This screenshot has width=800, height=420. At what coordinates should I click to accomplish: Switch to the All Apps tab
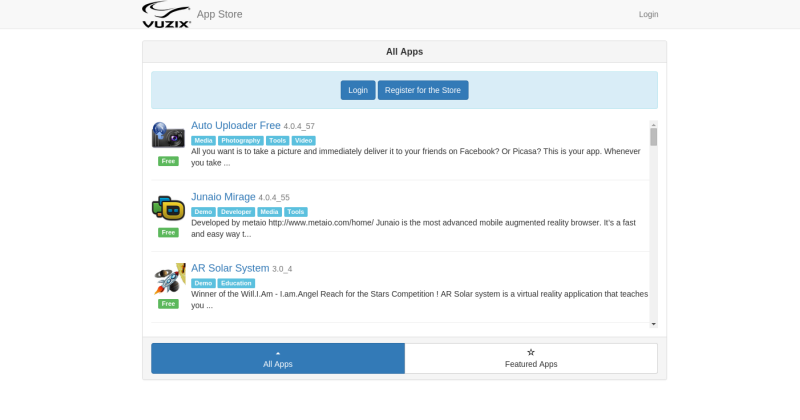[278, 358]
